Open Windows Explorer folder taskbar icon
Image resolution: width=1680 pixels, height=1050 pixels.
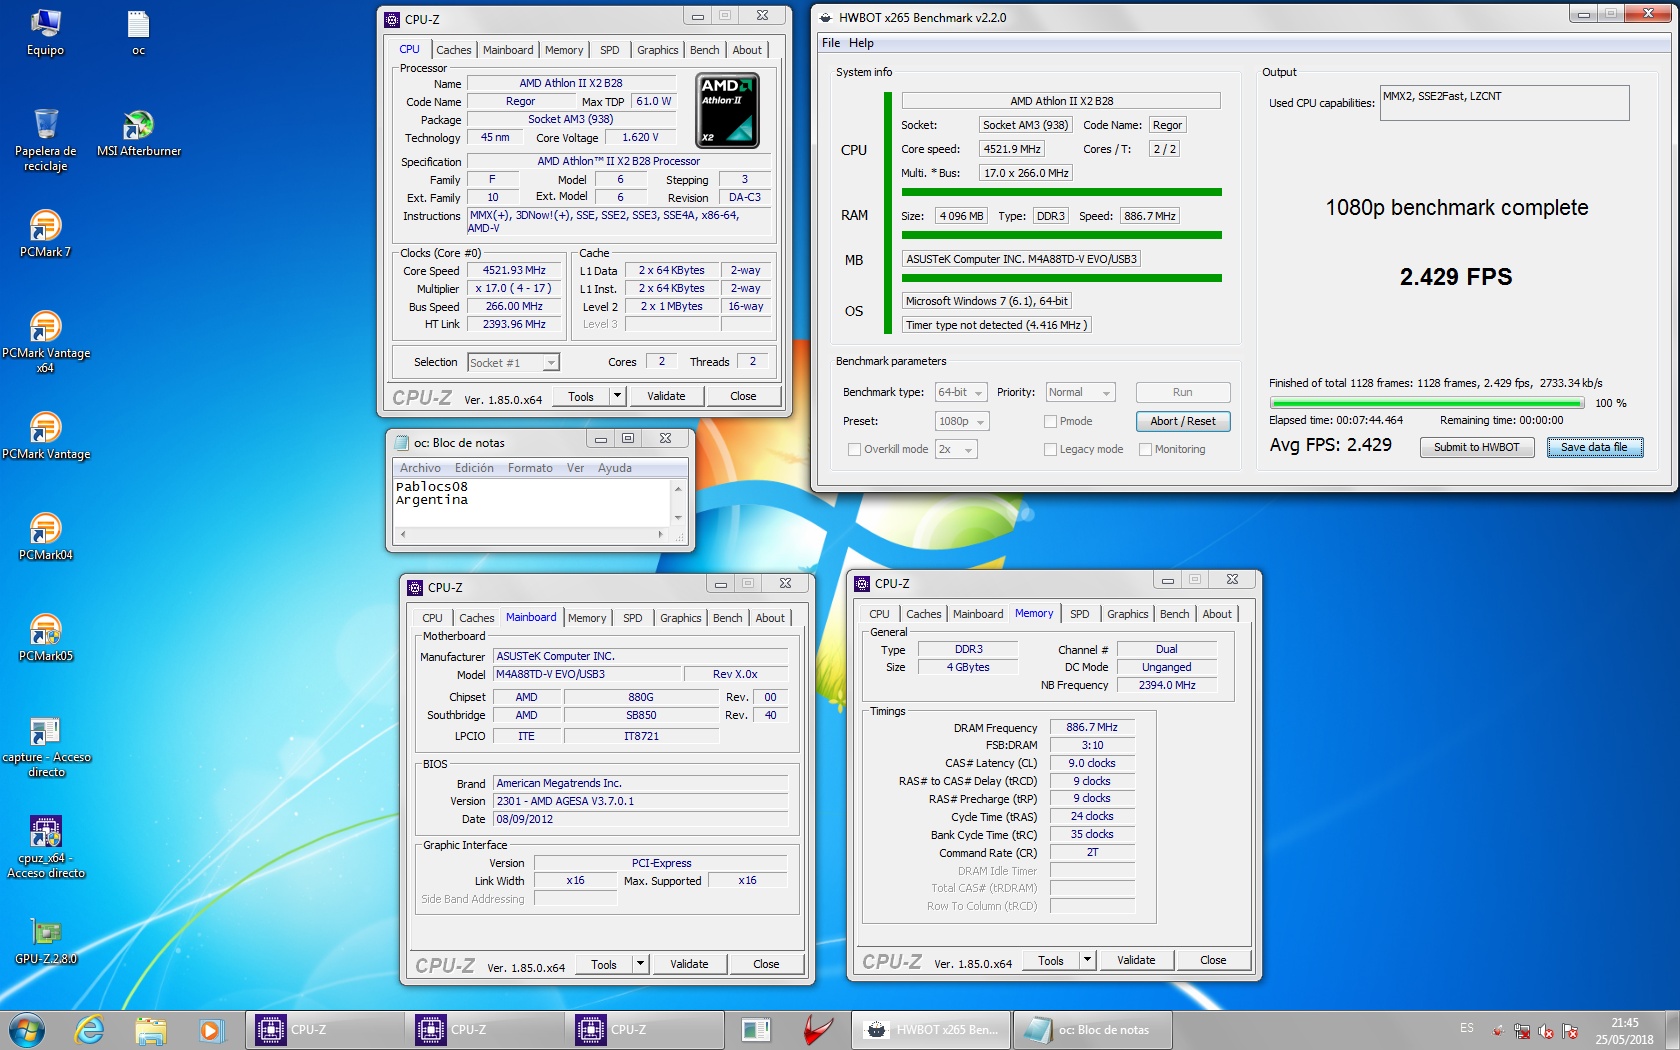pos(151,1030)
